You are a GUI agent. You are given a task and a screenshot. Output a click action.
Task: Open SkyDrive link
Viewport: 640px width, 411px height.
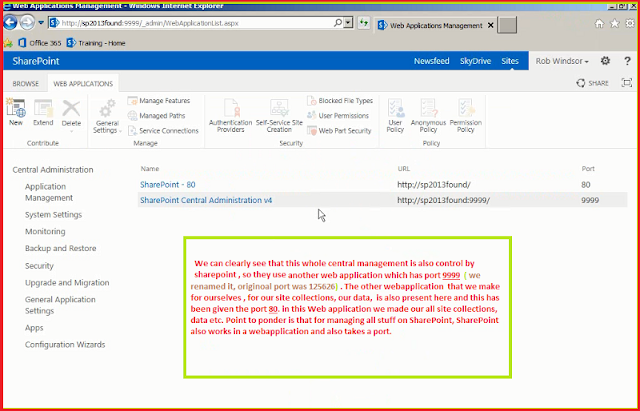coord(475,61)
